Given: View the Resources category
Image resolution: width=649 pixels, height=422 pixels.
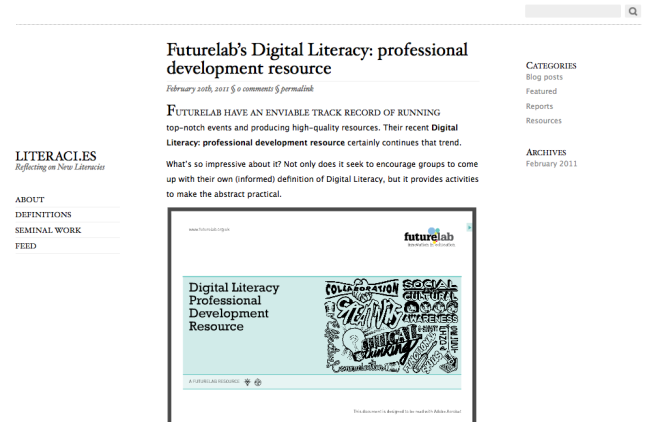Looking at the screenshot, I should pos(543,120).
